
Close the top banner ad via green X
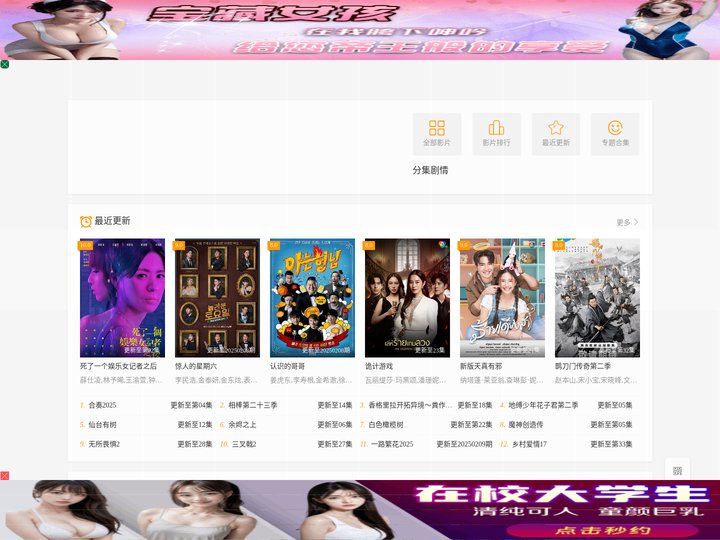(x=5, y=64)
